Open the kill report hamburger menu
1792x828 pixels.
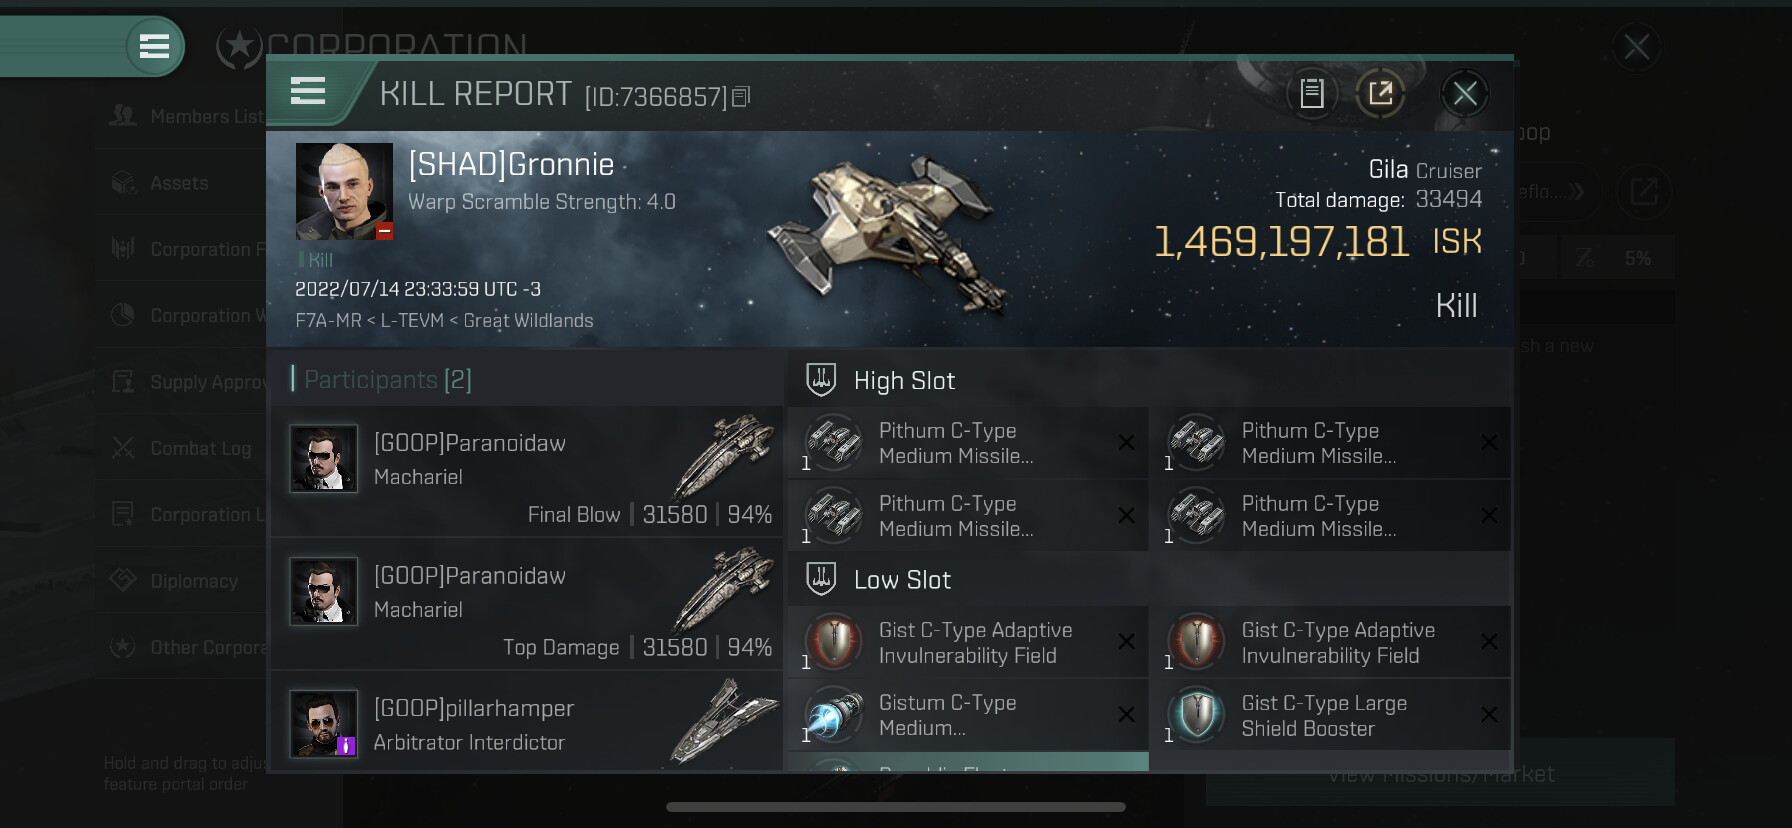click(308, 91)
